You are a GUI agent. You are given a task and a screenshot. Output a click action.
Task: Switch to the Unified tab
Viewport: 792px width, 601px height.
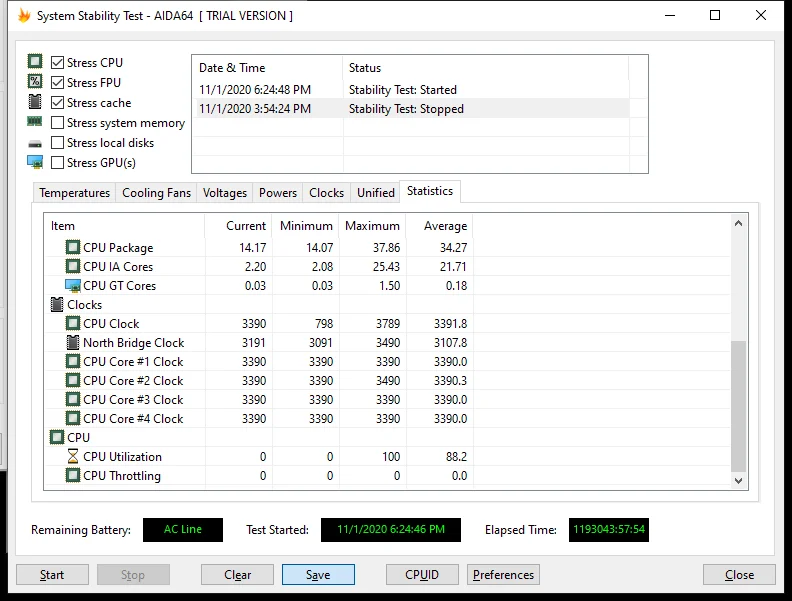(x=376, y=193)
